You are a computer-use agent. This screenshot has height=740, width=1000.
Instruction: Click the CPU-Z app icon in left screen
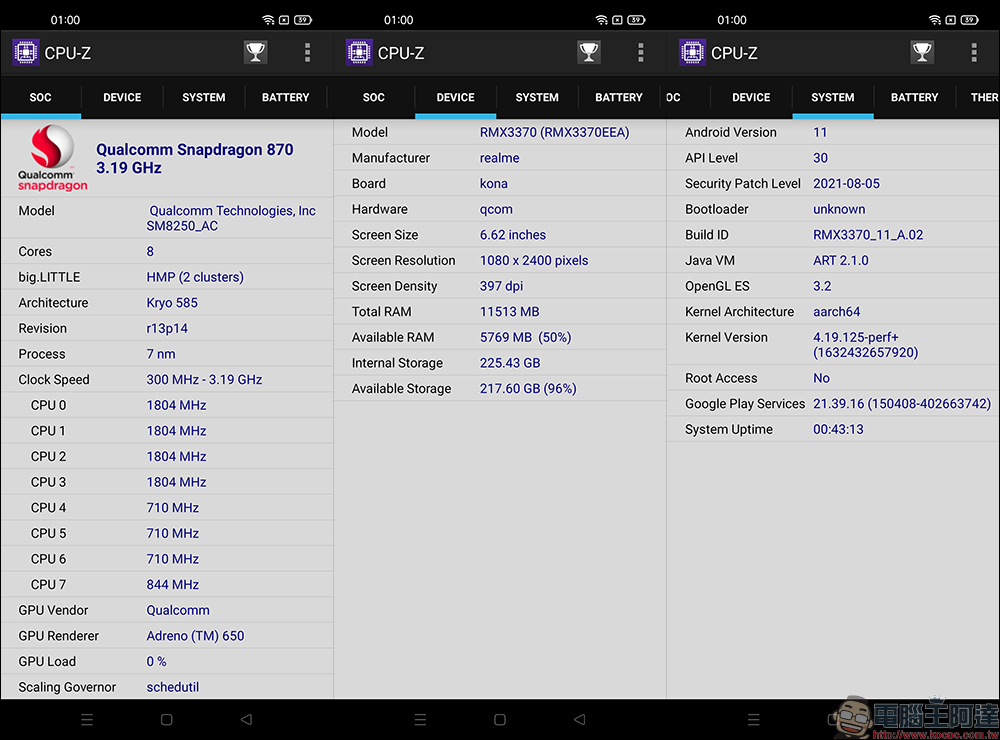(26, 52)
